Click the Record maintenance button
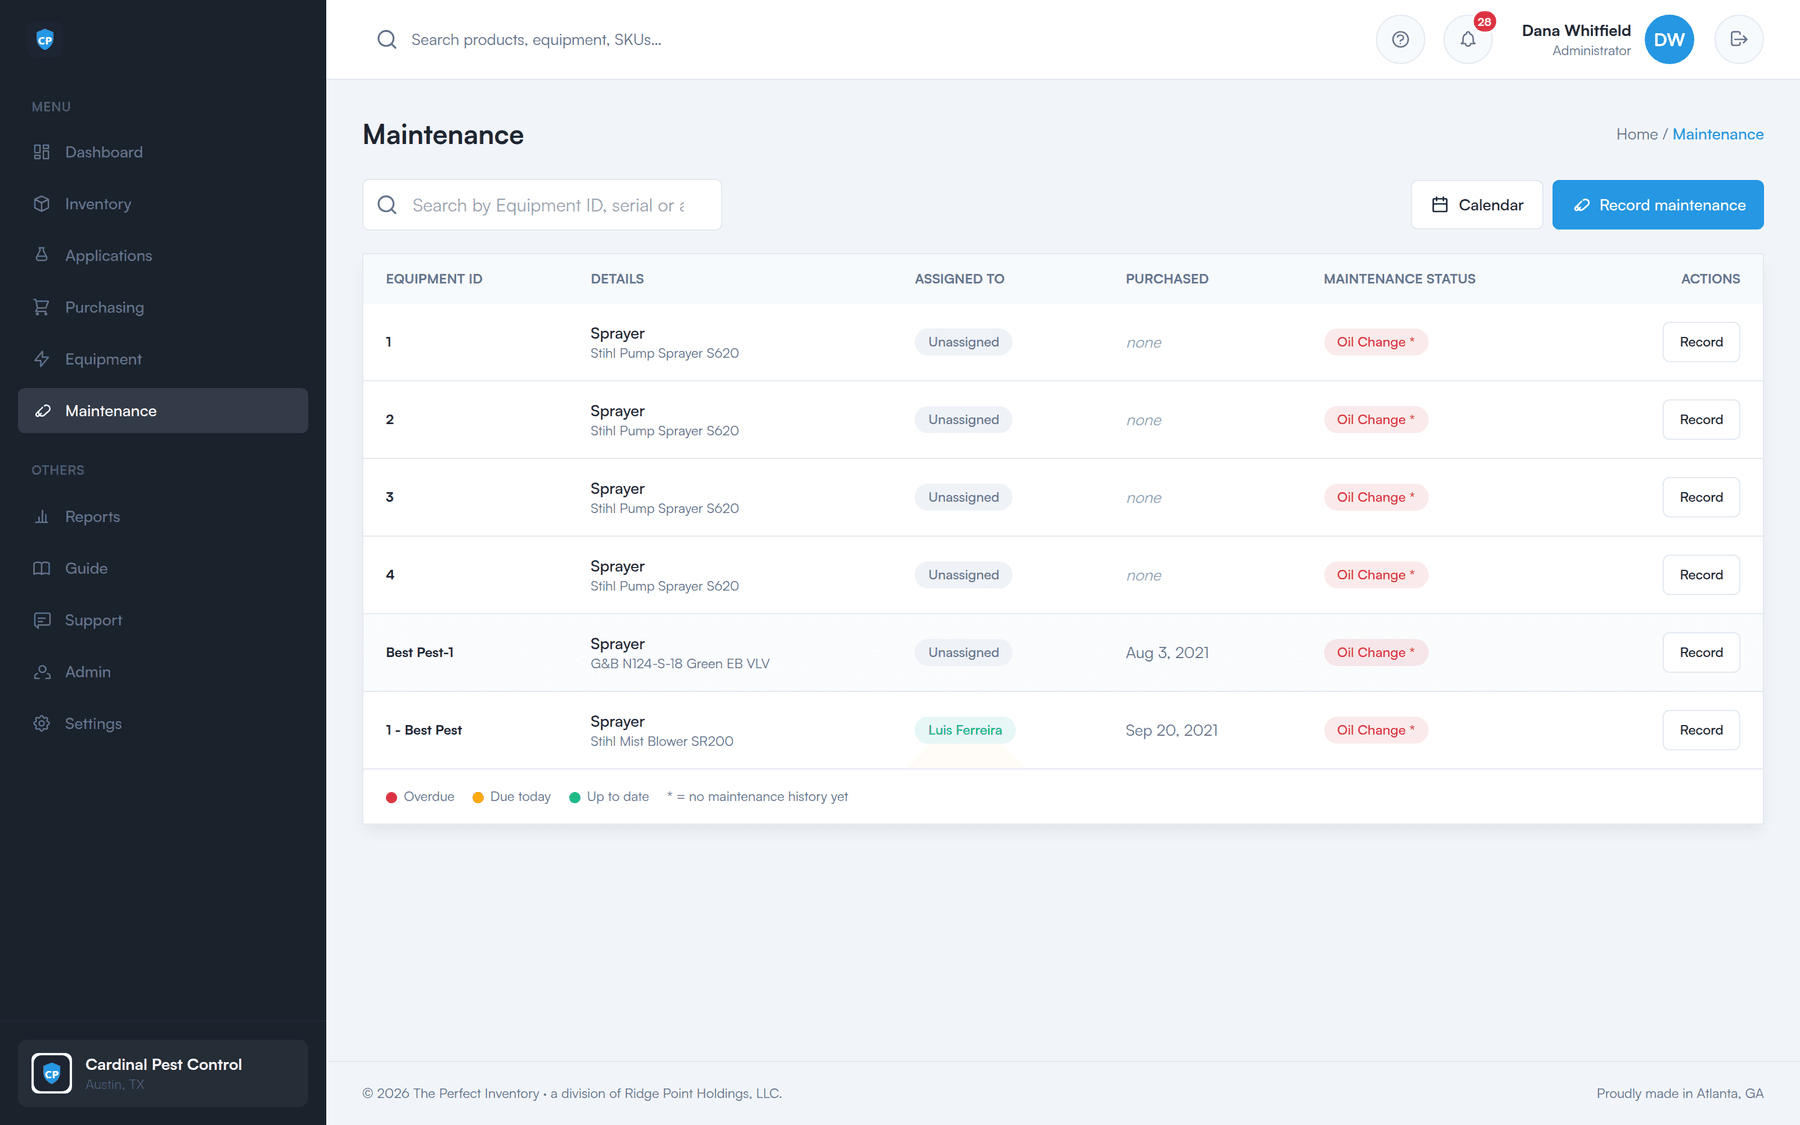The width and height of the screenshot is (1800, 1125). [1657, 205]
